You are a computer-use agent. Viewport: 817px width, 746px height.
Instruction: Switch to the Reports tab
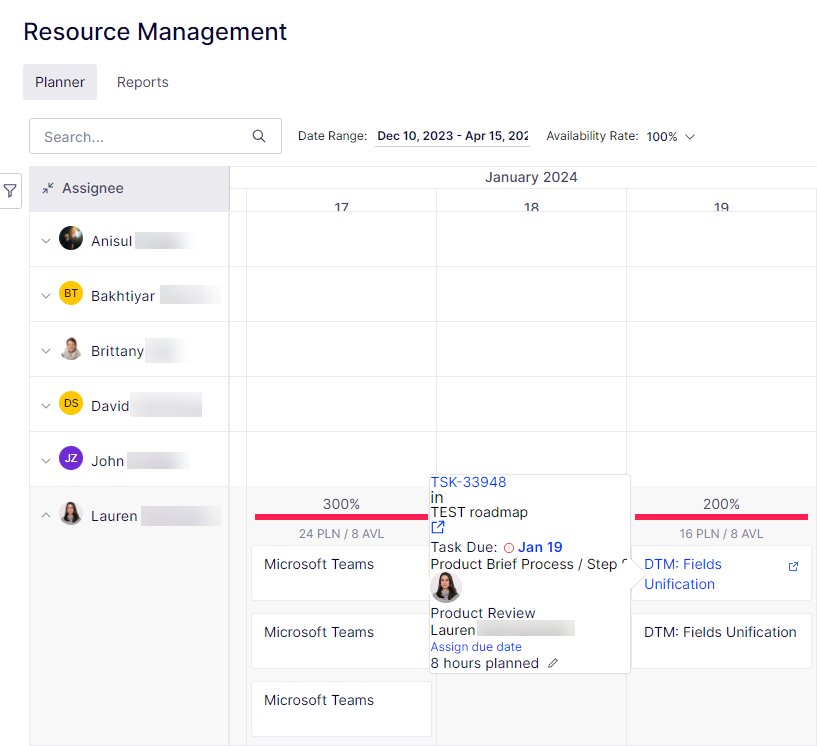[x=143, y=82]
